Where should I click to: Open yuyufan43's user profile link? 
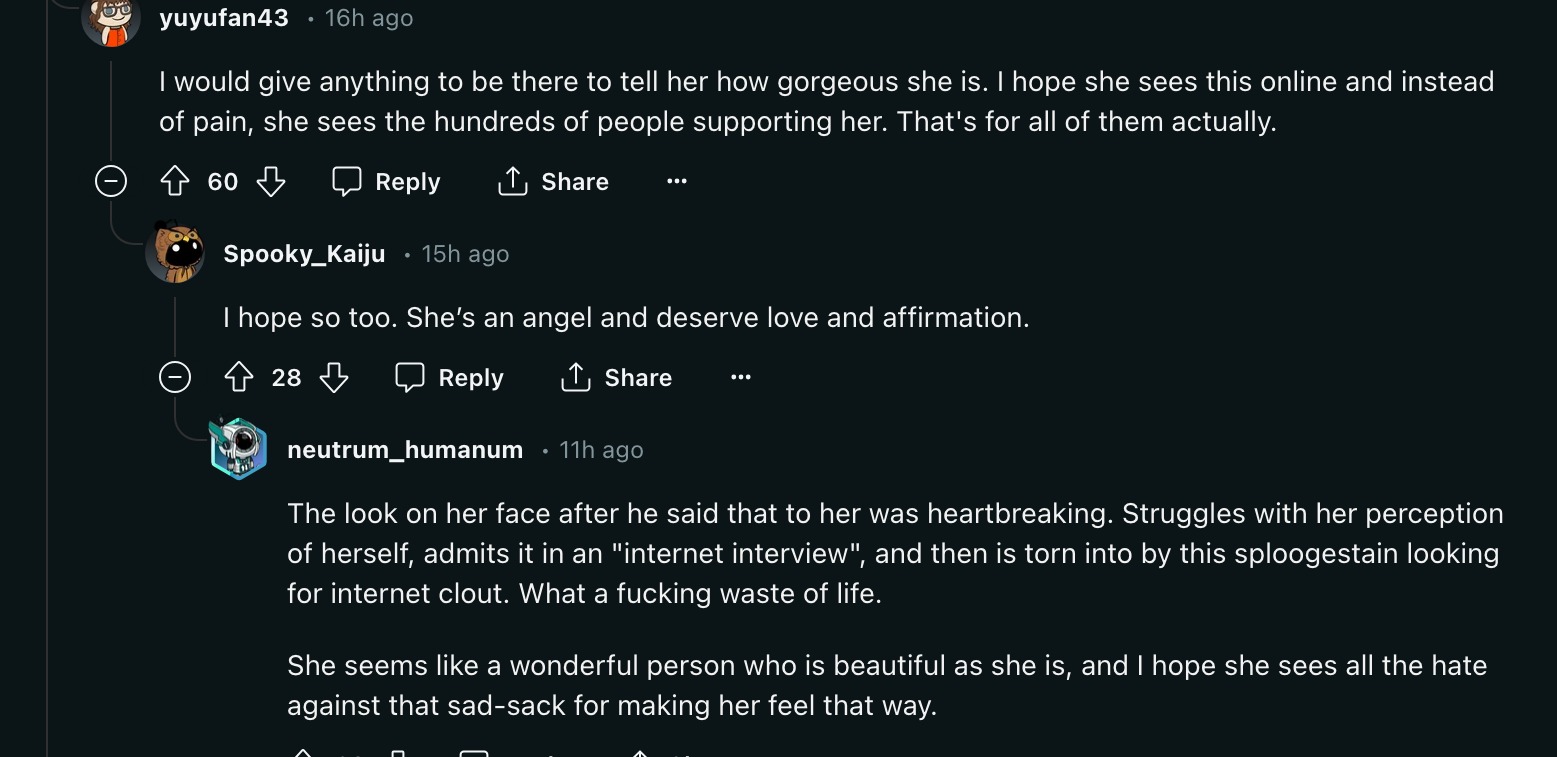[224, 18]
